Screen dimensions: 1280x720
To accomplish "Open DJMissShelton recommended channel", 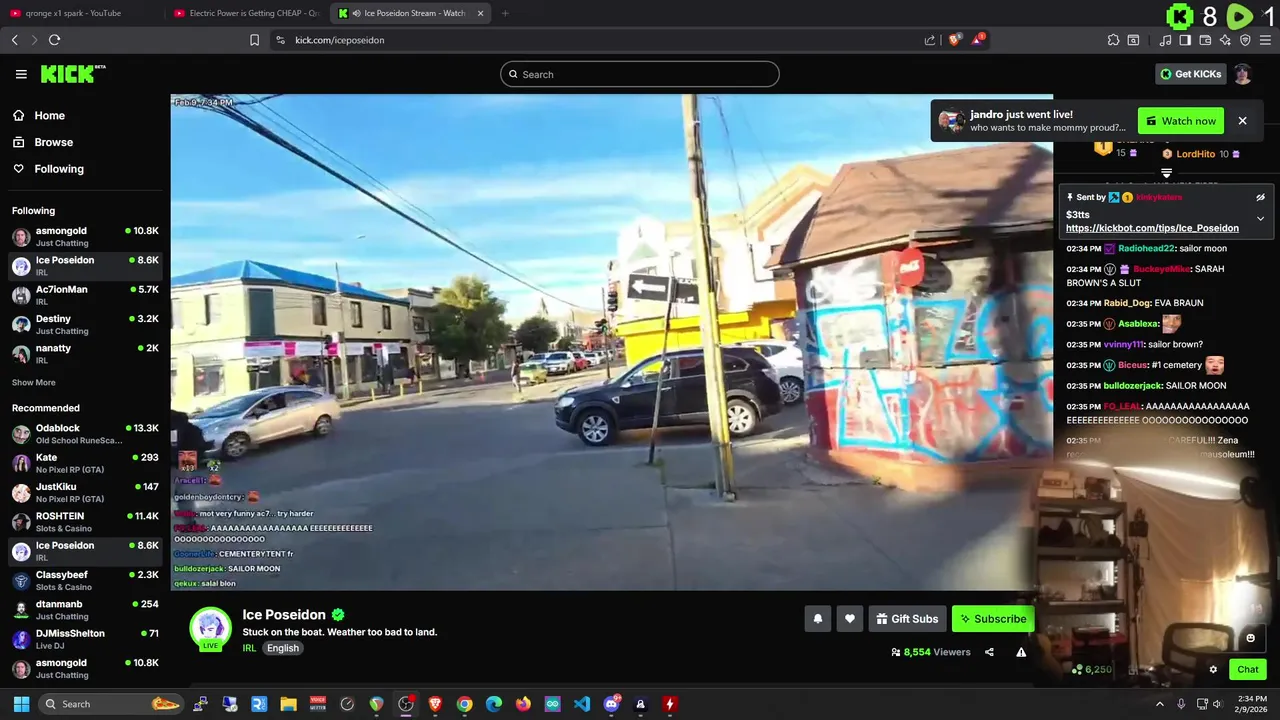I will pyautogui.click(x=85, y=639).
